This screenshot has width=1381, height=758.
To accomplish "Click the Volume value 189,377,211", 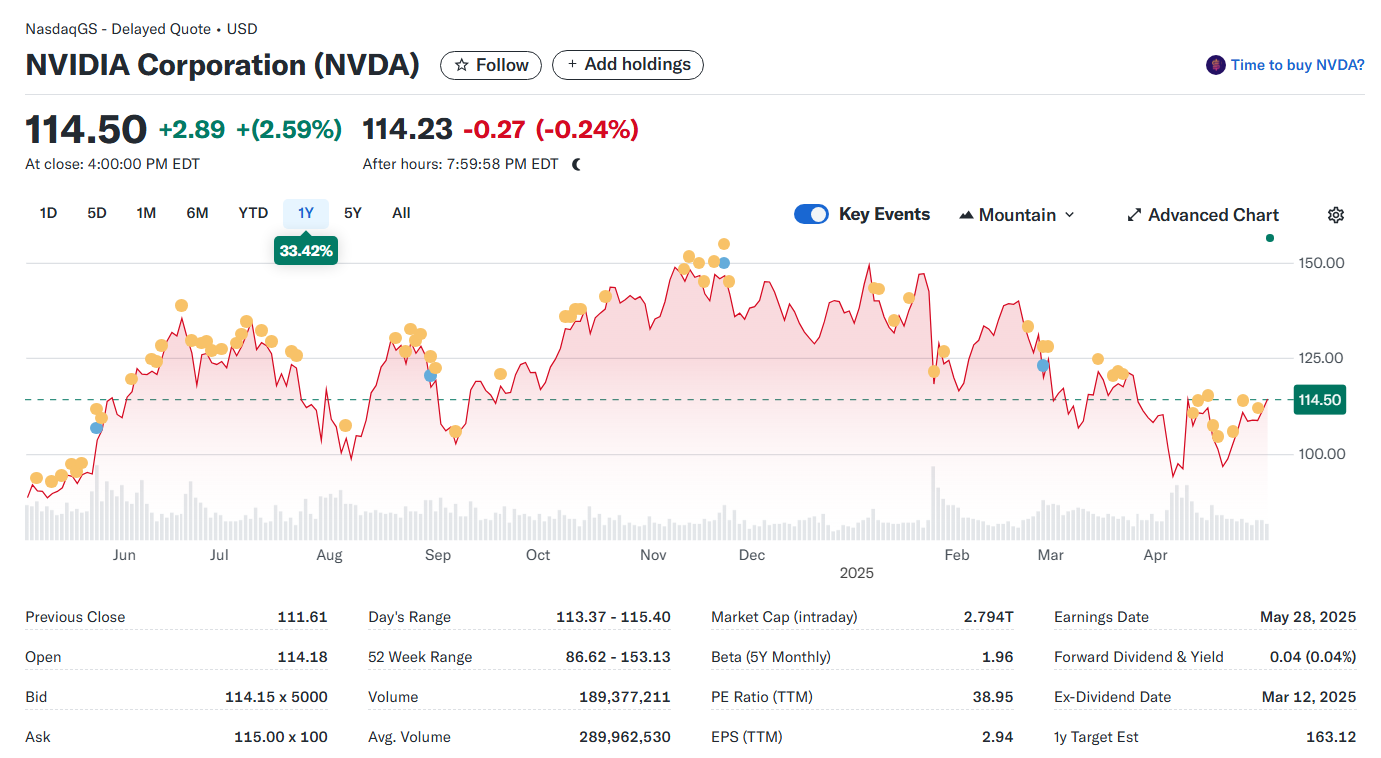I will click(x=625, y=697).
